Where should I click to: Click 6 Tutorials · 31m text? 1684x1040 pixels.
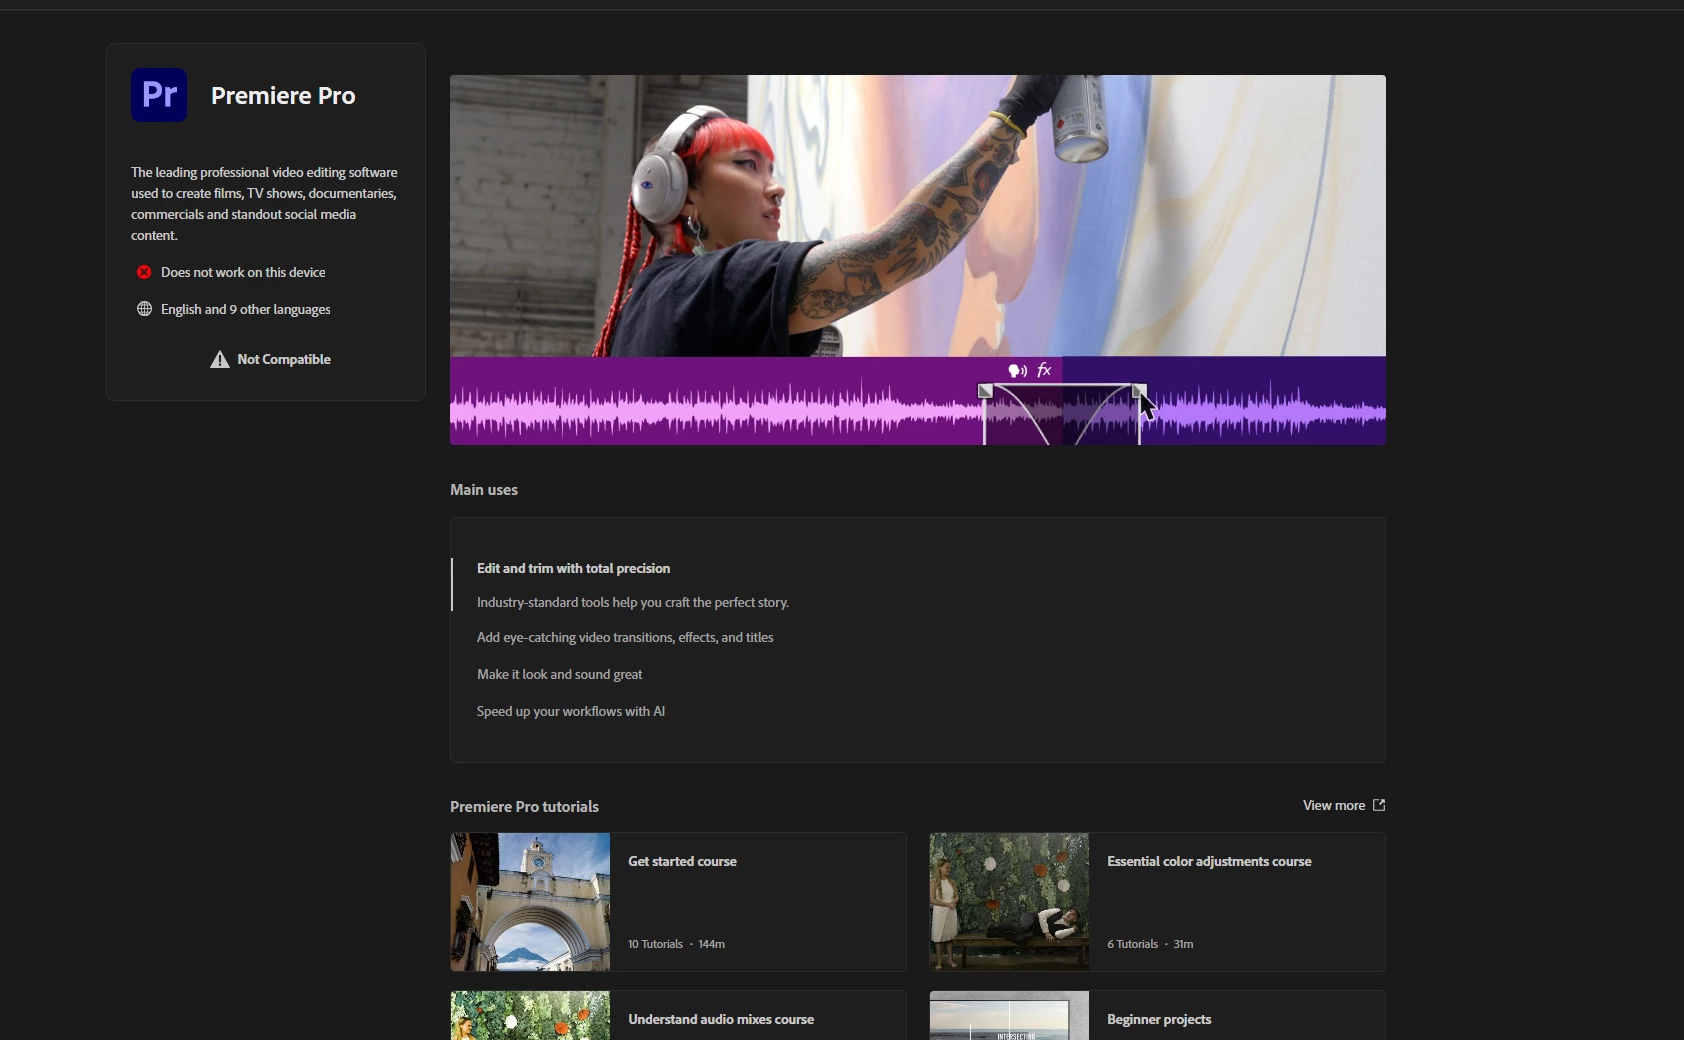click(x=1150, y=944)
